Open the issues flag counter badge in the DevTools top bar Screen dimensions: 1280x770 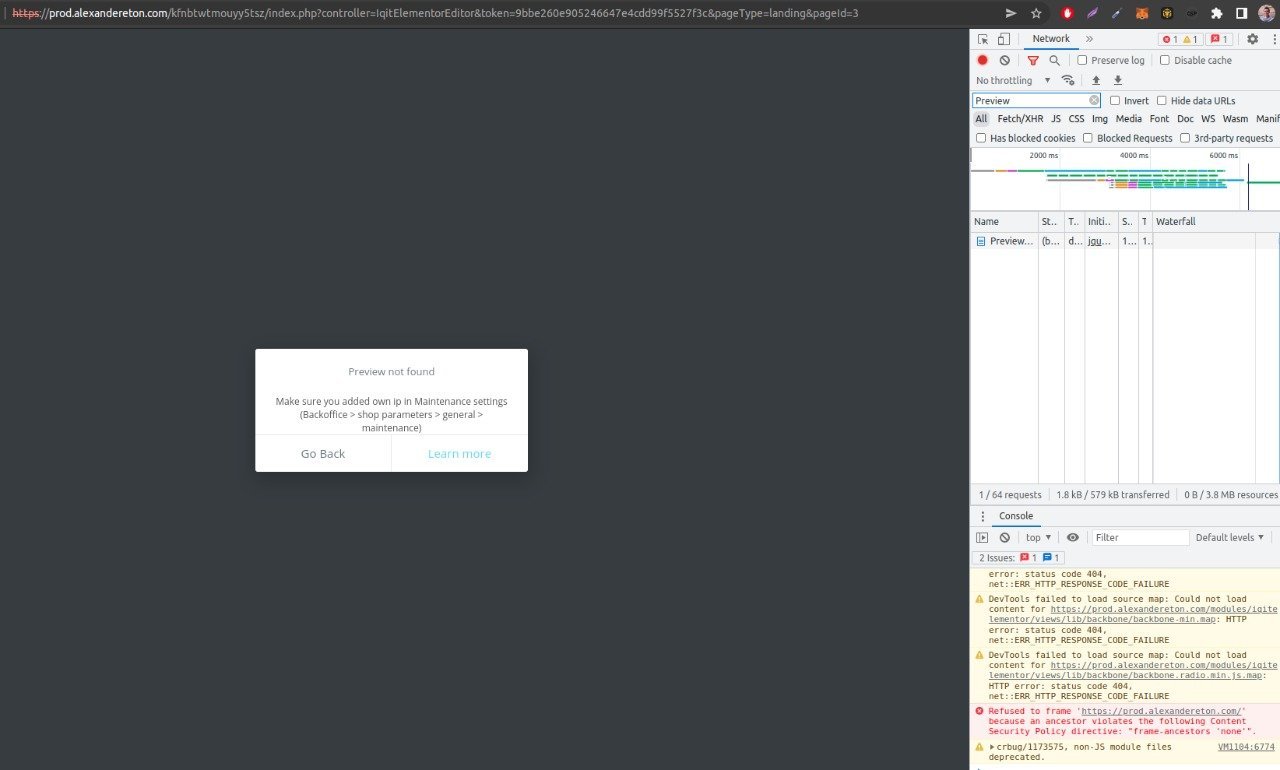[1219, 39]
